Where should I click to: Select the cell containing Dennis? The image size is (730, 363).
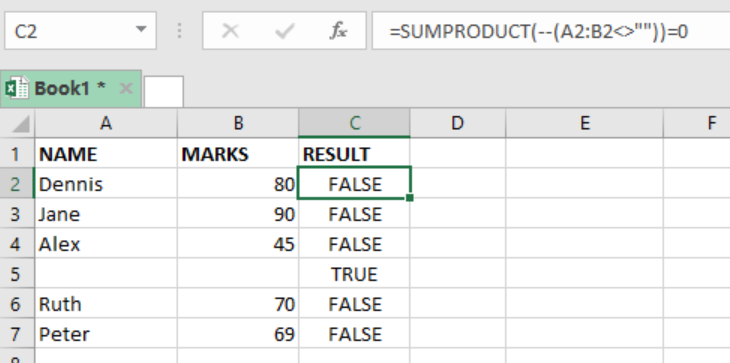[106, 184]
